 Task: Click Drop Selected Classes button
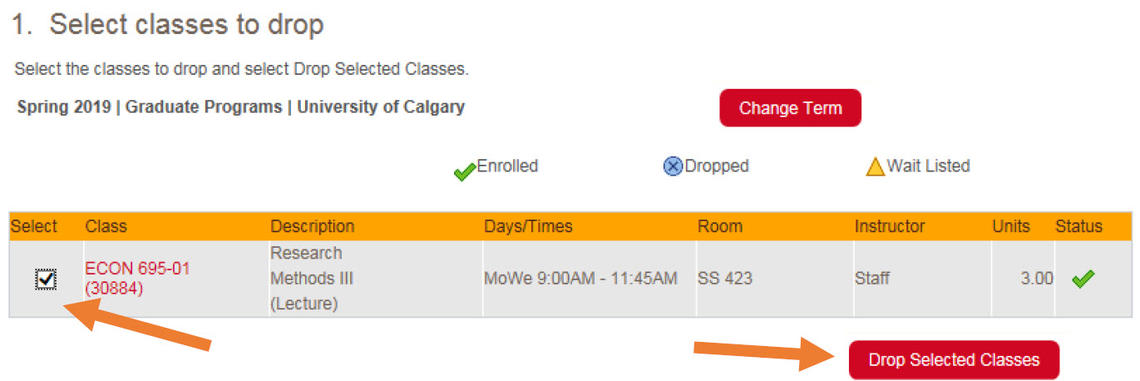[x=954, y=360]
